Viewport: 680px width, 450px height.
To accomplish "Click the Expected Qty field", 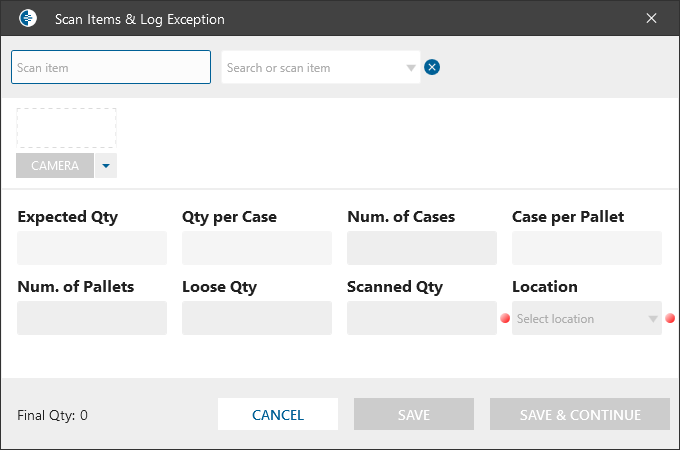I will pos(92,248).
